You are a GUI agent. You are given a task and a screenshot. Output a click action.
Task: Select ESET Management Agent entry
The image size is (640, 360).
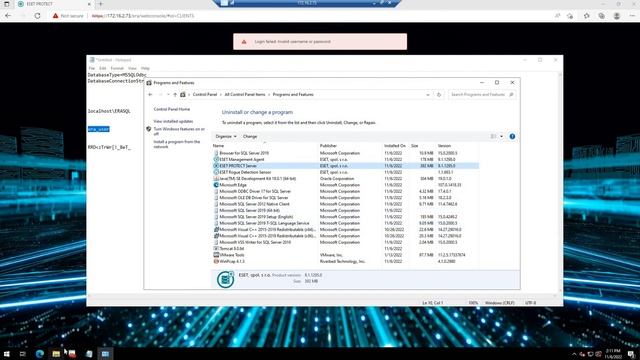coord(345,160)
